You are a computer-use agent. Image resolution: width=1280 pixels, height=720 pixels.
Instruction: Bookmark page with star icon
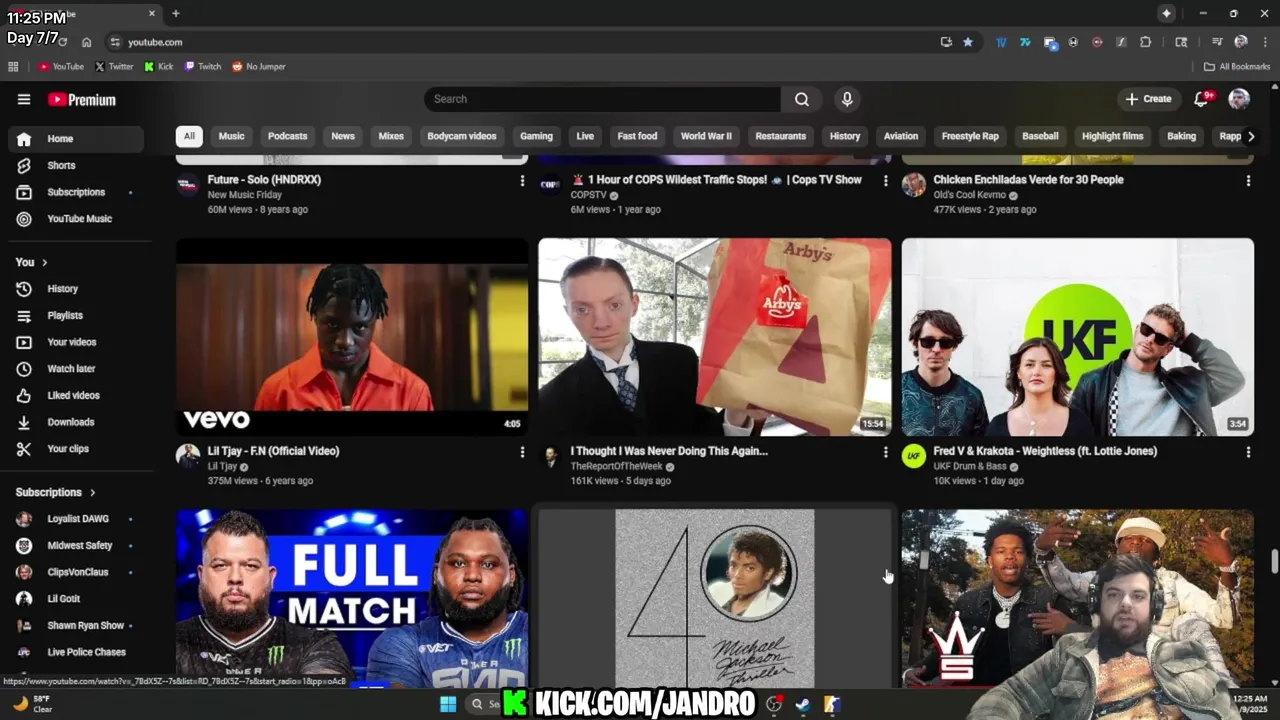[968, 42]
